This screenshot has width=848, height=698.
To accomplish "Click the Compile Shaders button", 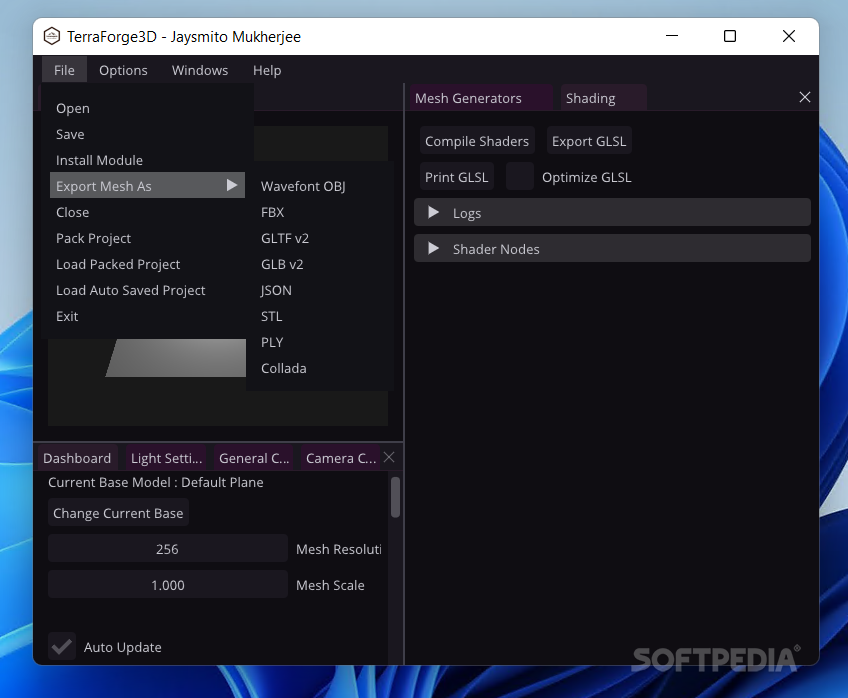I will click(x=477, y=141).
